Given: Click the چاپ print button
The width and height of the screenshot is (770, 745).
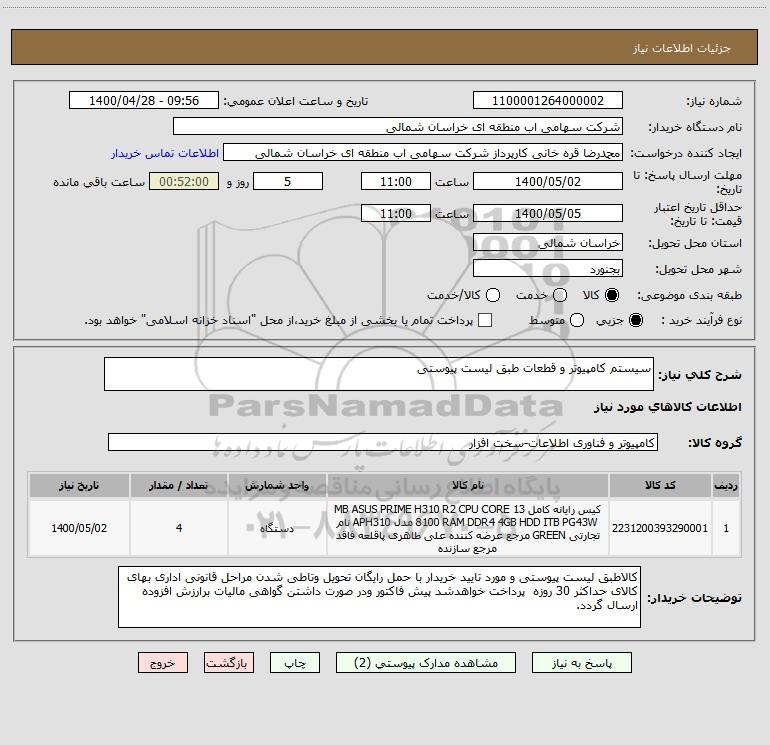Looking at the screenshot, I should tap(295, 663).
